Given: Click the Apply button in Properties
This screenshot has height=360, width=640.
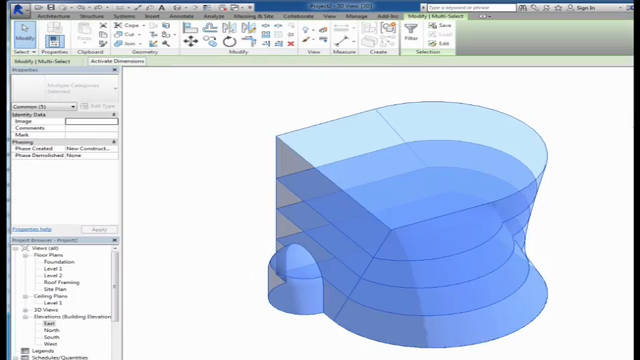Looking at the screenshot, I should pos(99,229).
